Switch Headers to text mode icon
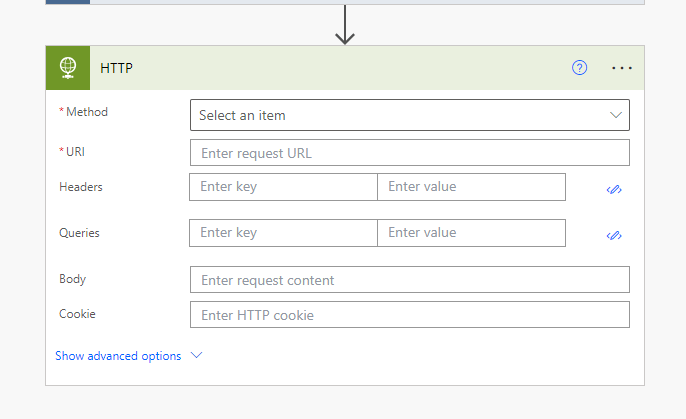686x419 pixels. click(614, 189)
